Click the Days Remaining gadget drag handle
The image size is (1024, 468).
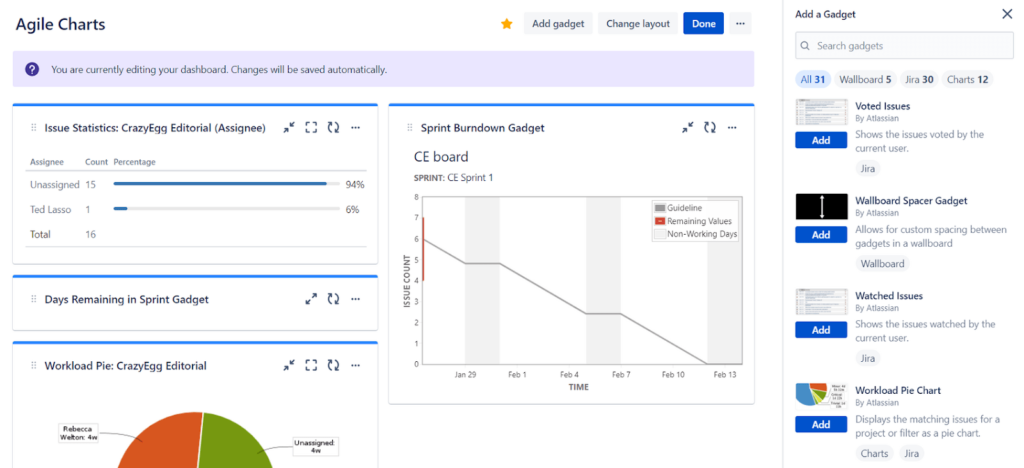coord(33,299)
